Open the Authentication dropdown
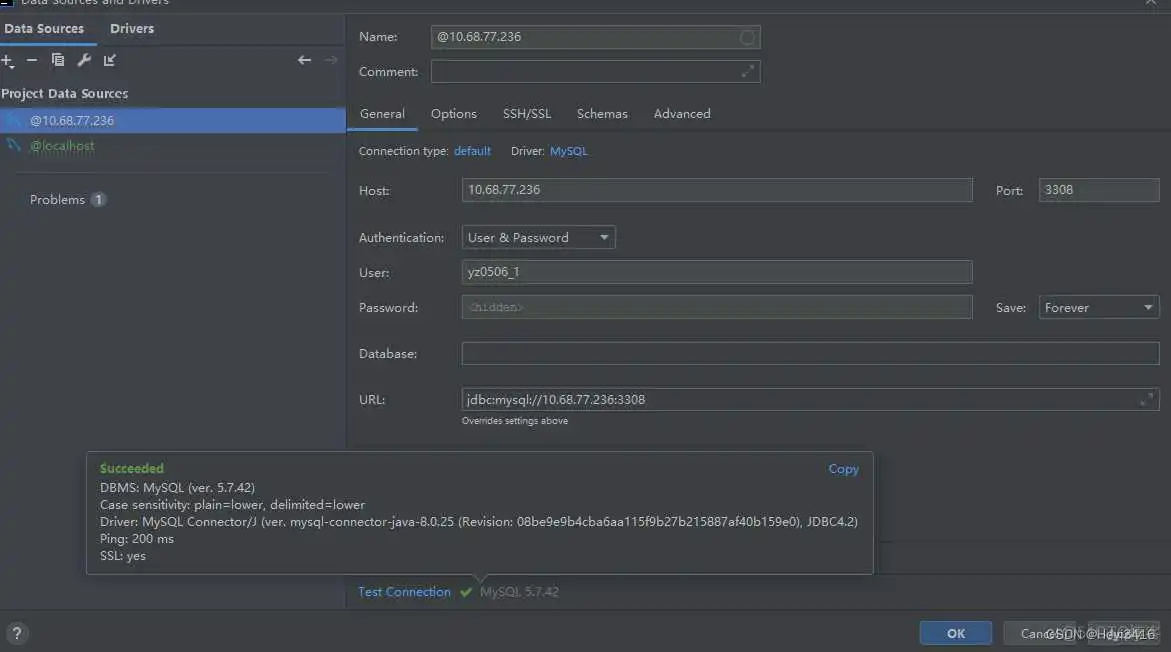Image resolution: width=1171 pixels, height=652 pixels. pos(537,237)
